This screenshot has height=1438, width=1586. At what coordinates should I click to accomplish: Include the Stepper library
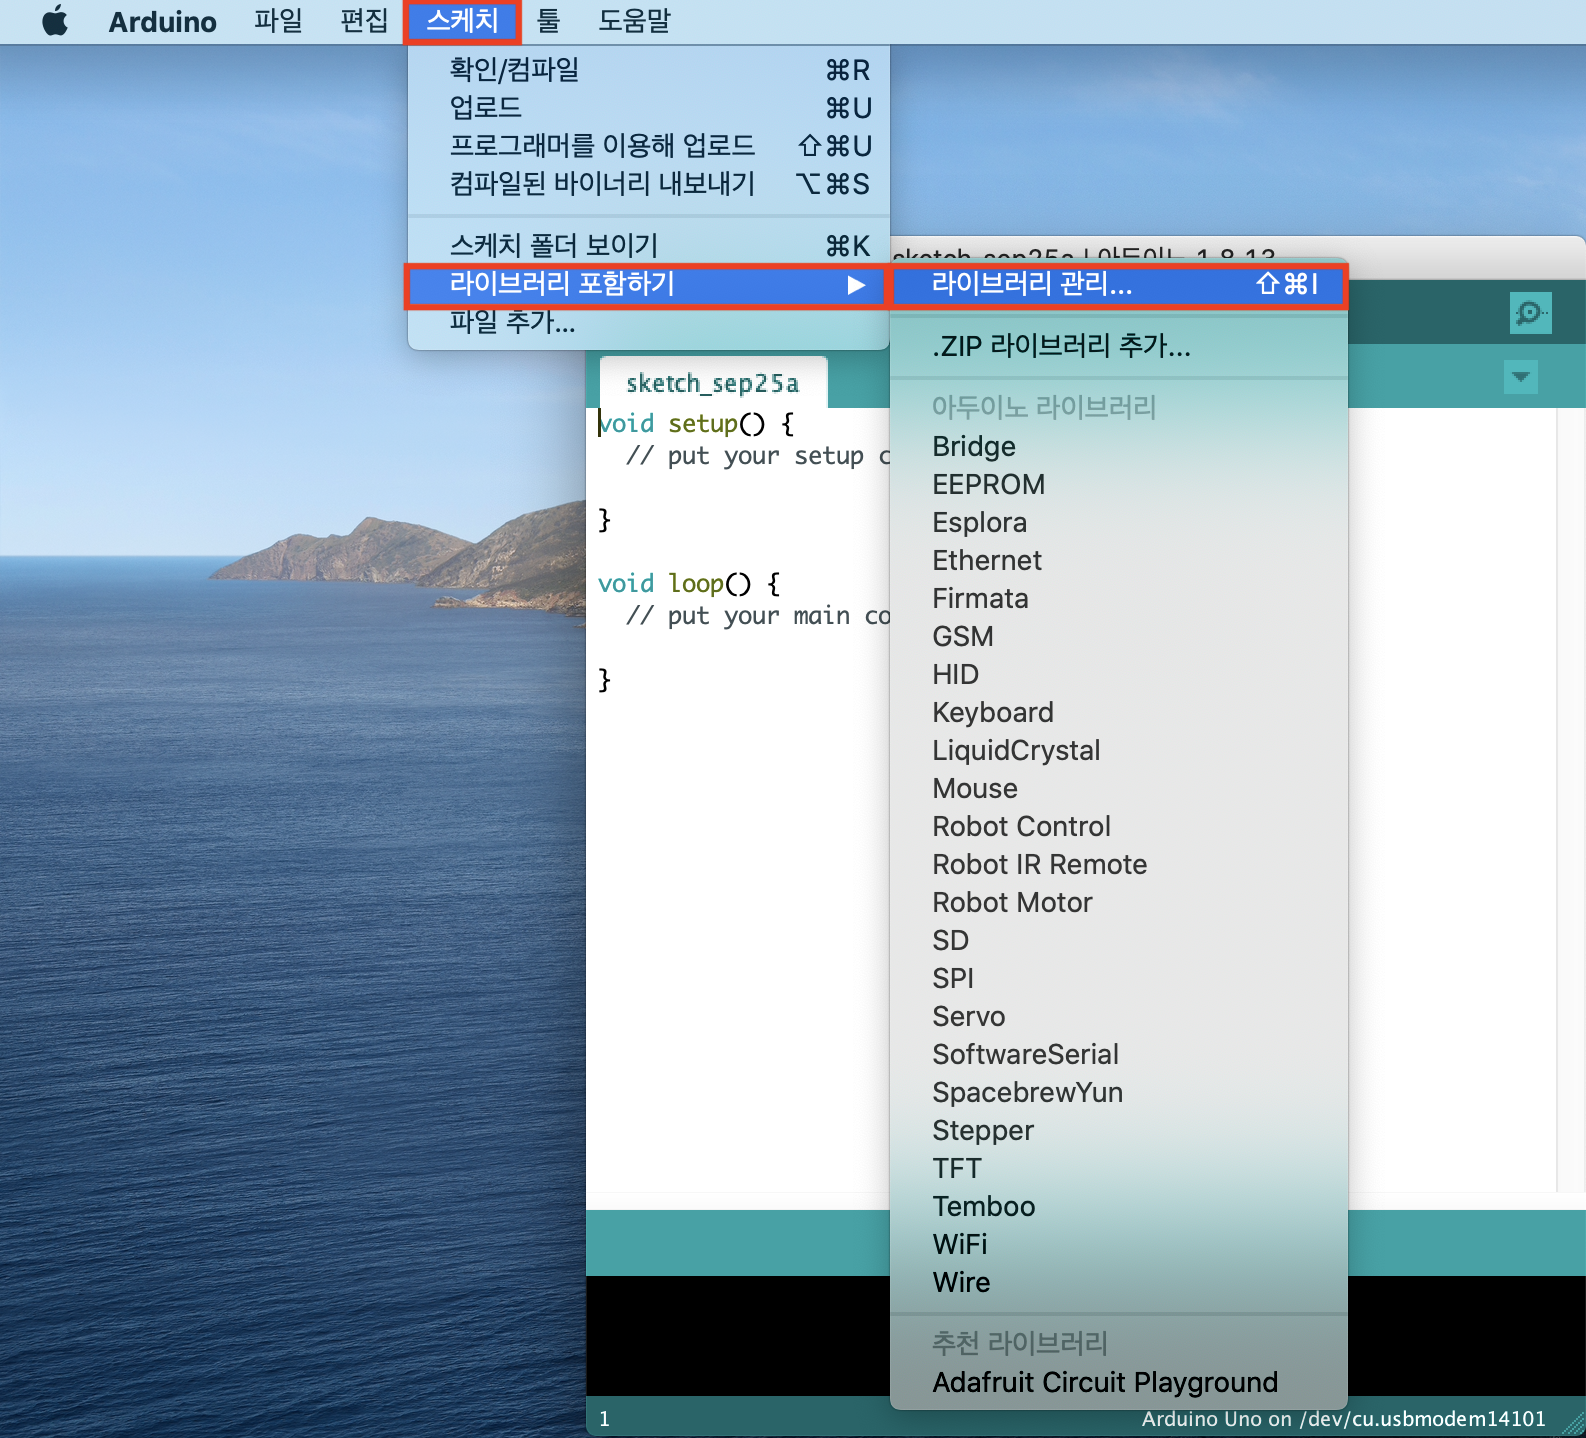point(1119,1131)
